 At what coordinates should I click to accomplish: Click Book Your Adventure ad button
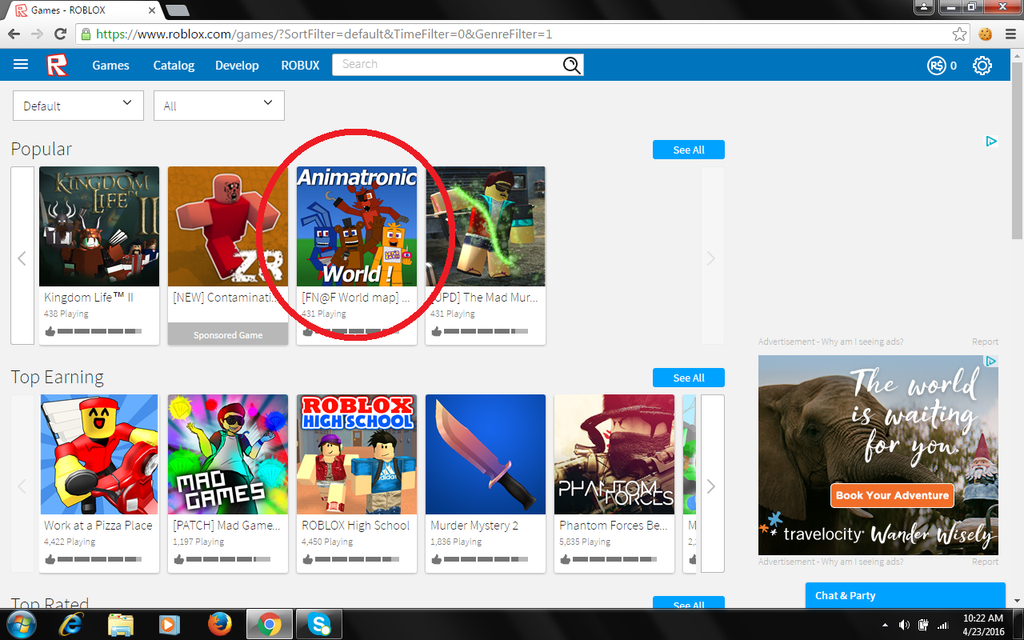click(x=892, y=495)
